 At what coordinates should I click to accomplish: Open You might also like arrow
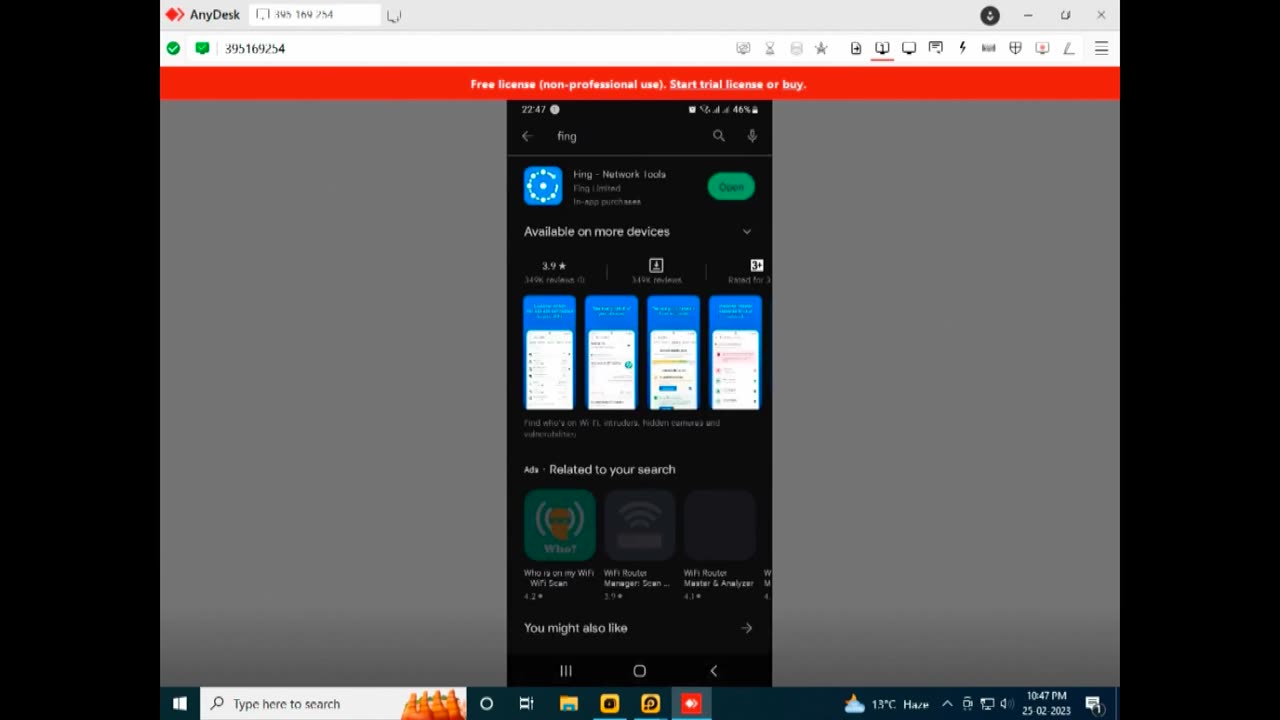pos(746,628)
